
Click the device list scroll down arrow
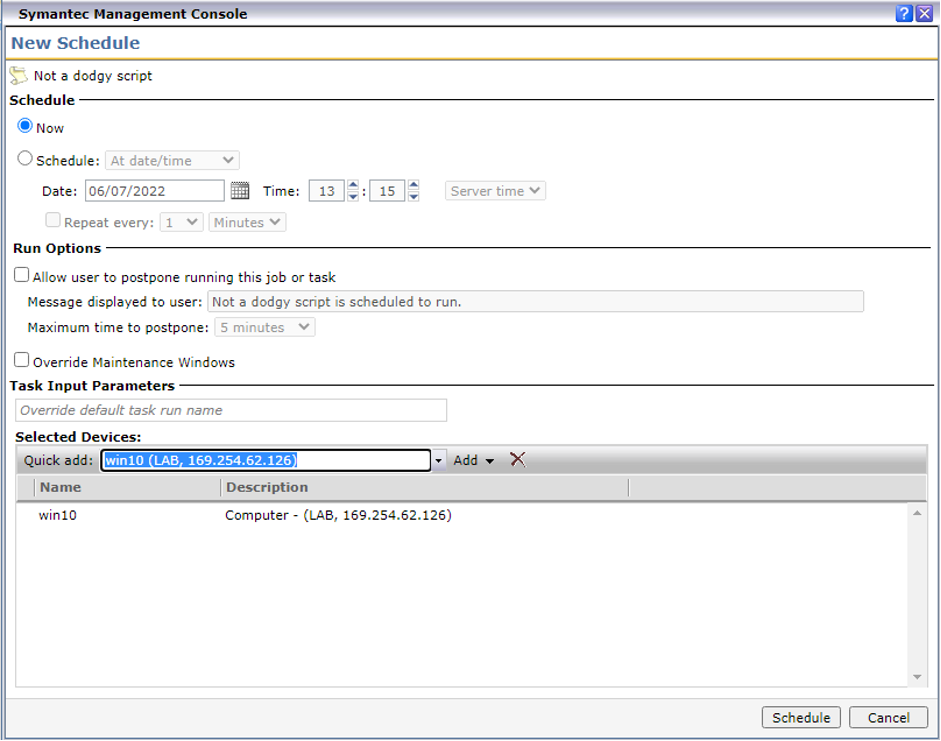pyautogui.click(x=917, y=677)
